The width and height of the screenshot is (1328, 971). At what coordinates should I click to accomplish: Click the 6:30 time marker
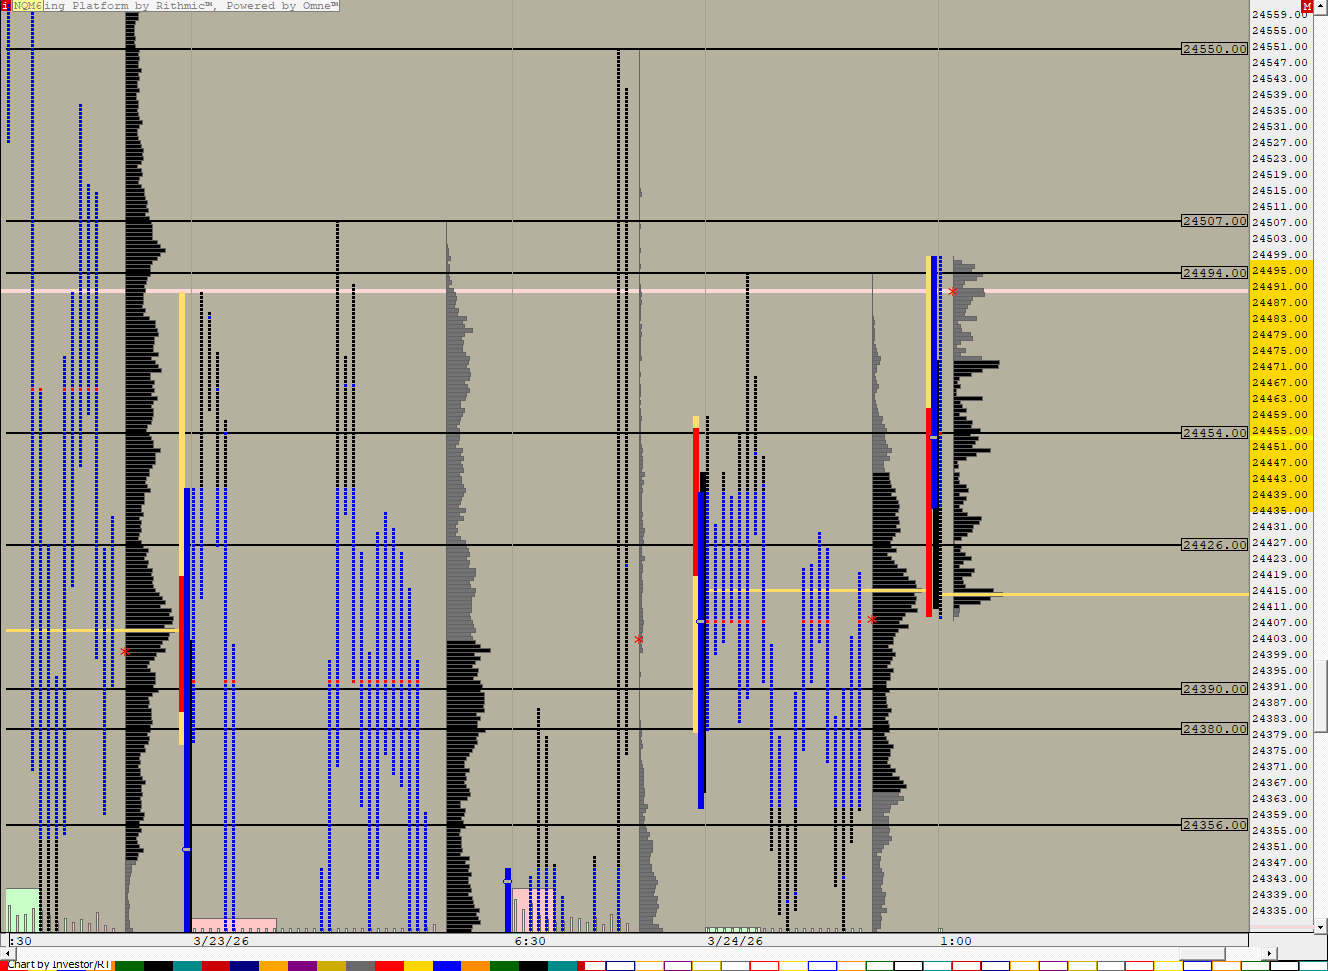(x=530, y=941)
